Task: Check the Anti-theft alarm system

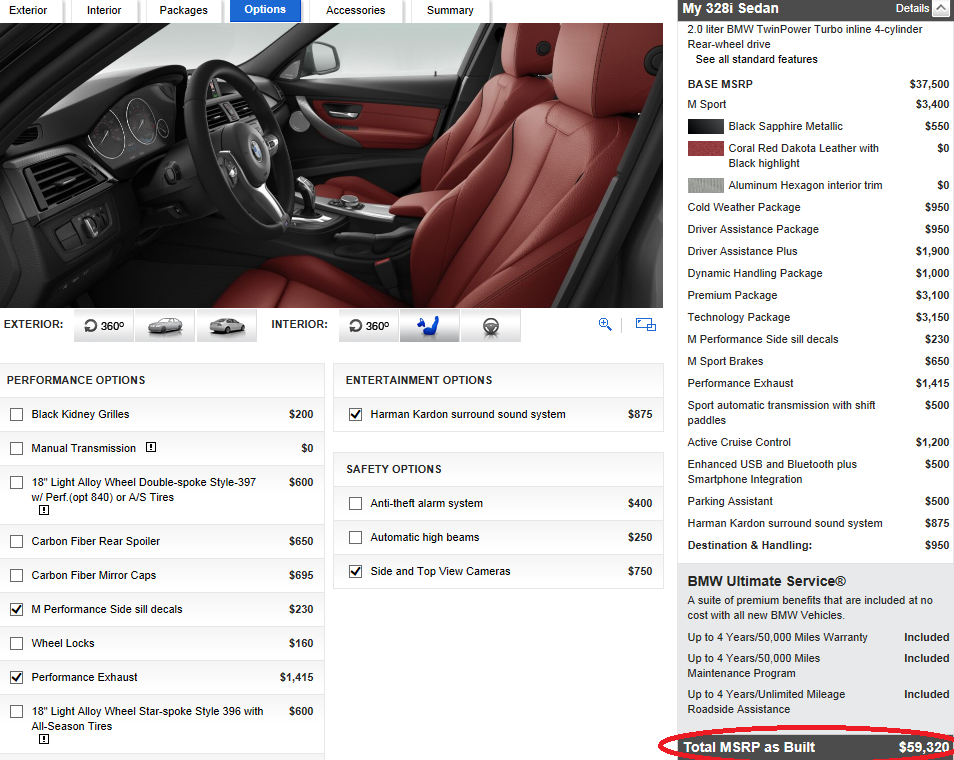Action: click(x=355, y=503)
